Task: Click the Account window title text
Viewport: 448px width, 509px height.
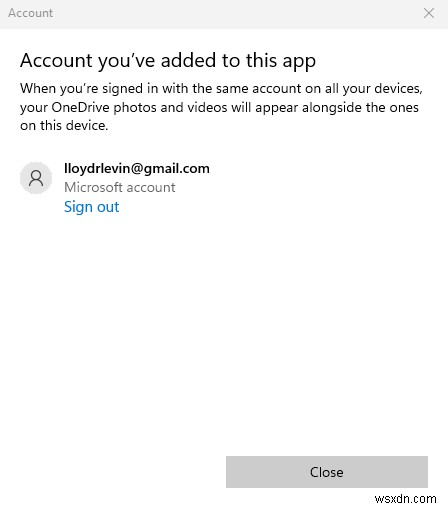Action: [x=30, y=13]
